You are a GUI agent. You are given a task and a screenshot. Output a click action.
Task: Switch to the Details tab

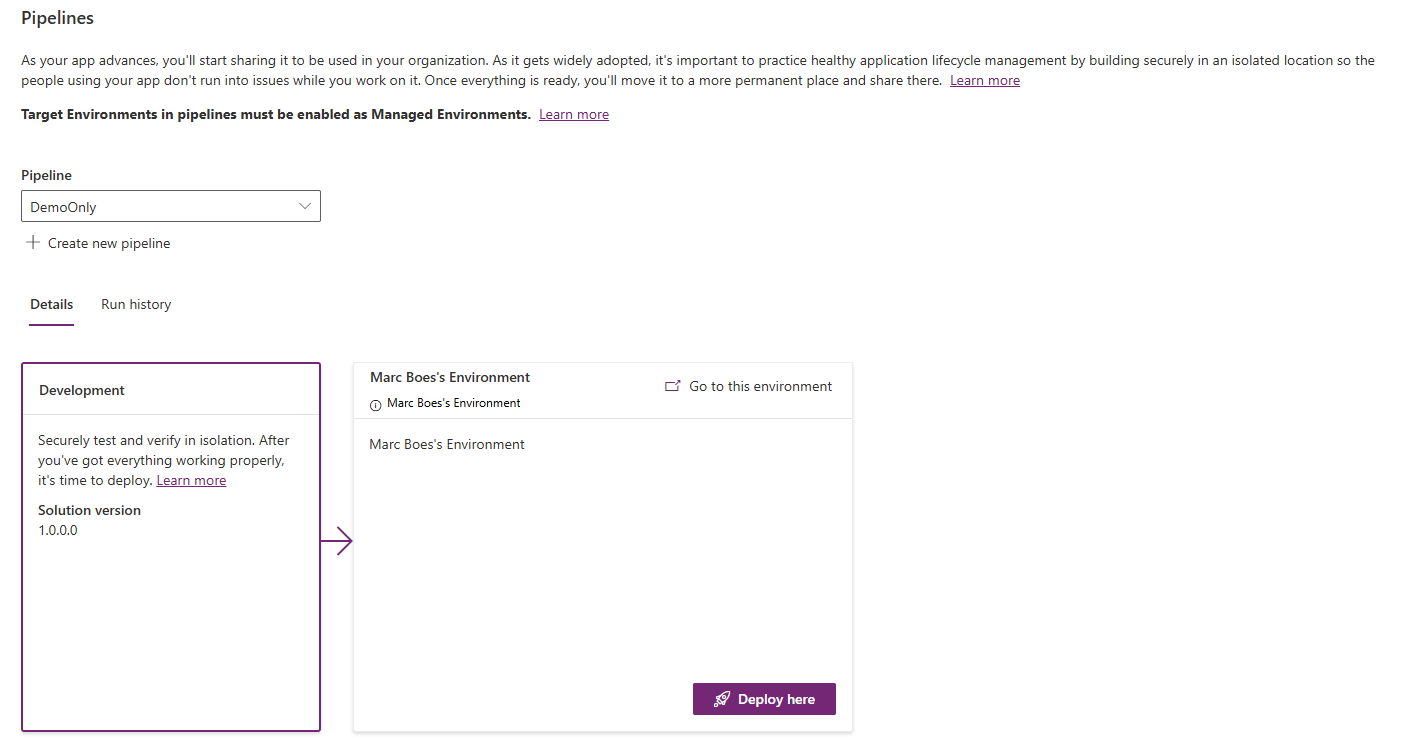coord(52,304)
